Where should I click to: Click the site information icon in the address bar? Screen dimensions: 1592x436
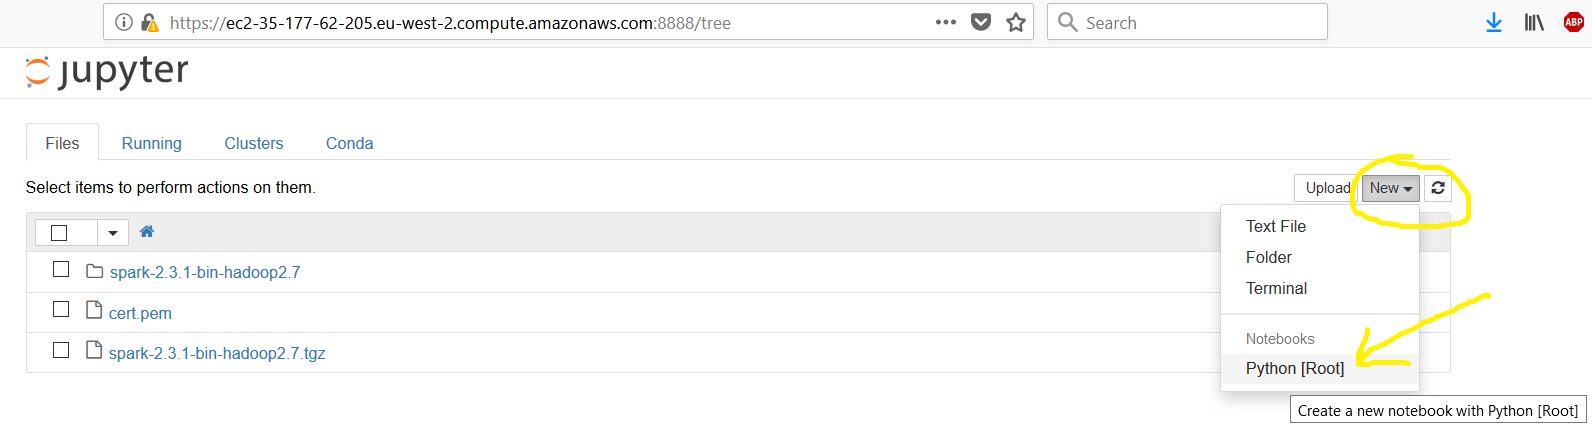click(x=124, y=22)
